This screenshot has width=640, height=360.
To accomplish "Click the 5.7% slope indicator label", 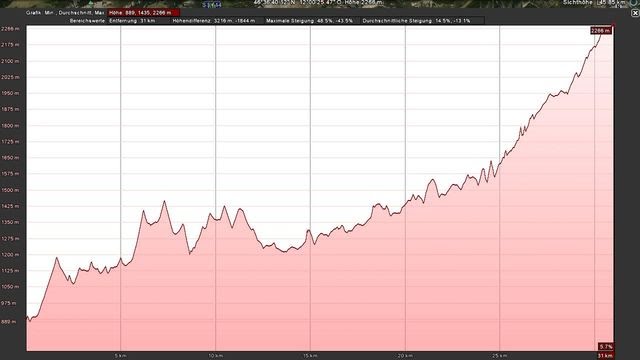I will click(606, 347).
